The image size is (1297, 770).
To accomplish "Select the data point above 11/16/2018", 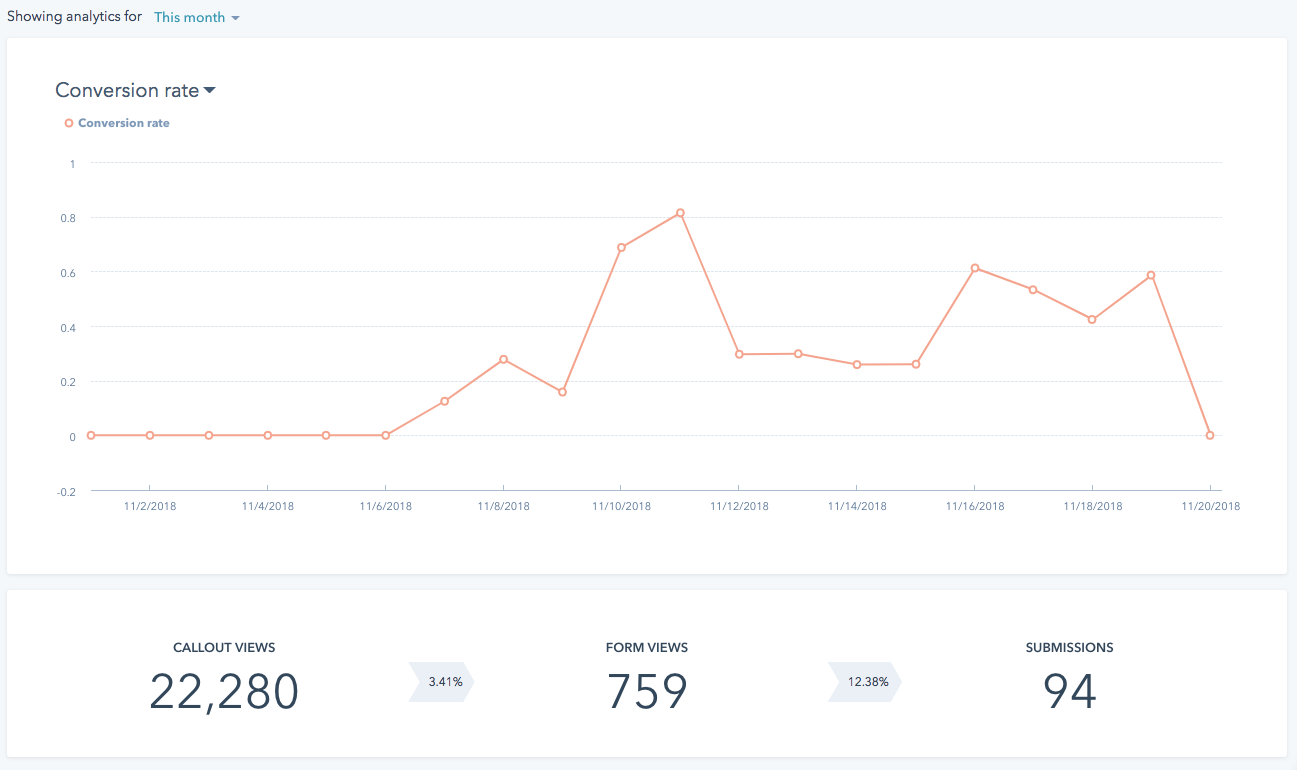I will pyautogui.click(x=974, y=268).
